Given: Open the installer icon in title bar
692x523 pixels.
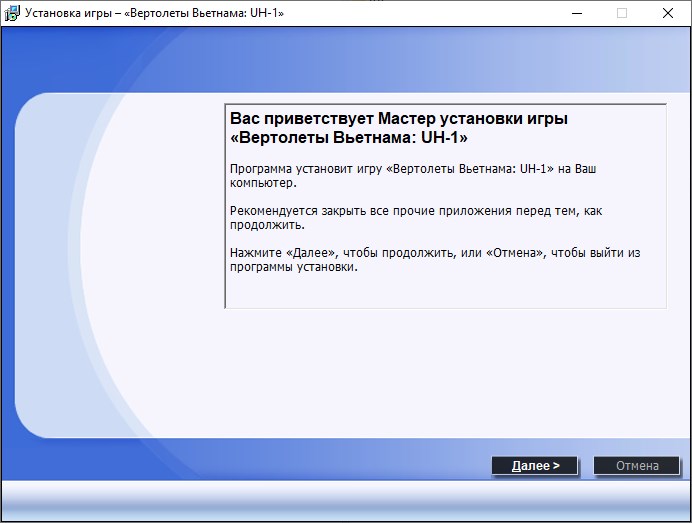Looking at the screenshot, I should [12, 13].
